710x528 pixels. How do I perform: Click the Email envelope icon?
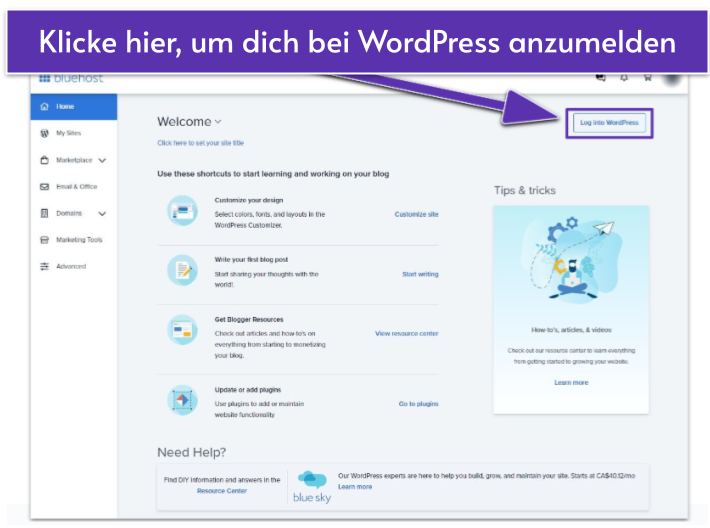click(44, 187)
